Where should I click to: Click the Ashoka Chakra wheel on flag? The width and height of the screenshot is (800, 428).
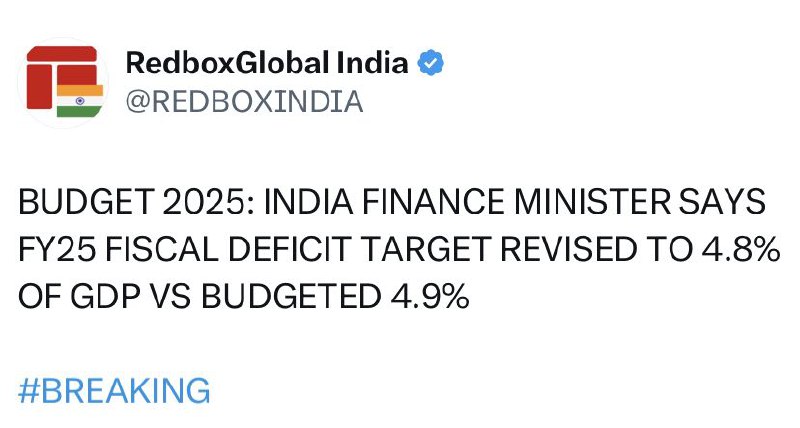pyautogui.click(x=80, y=101)
